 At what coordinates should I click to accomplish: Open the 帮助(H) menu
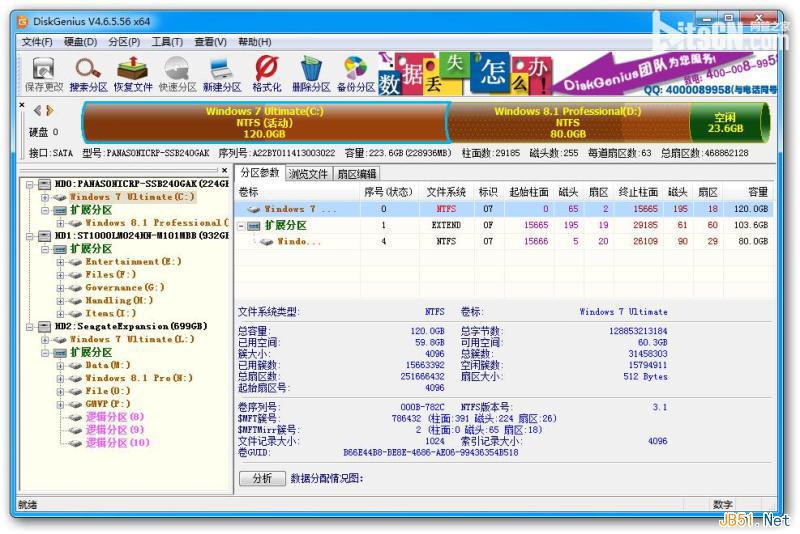[x=255, y=42]
